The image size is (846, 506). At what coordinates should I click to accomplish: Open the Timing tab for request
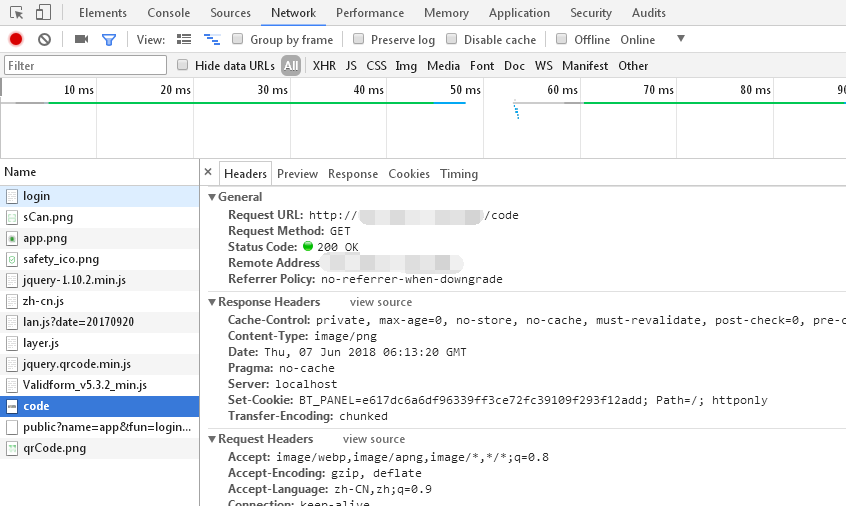pyautogui.click(x=459, y=174)
